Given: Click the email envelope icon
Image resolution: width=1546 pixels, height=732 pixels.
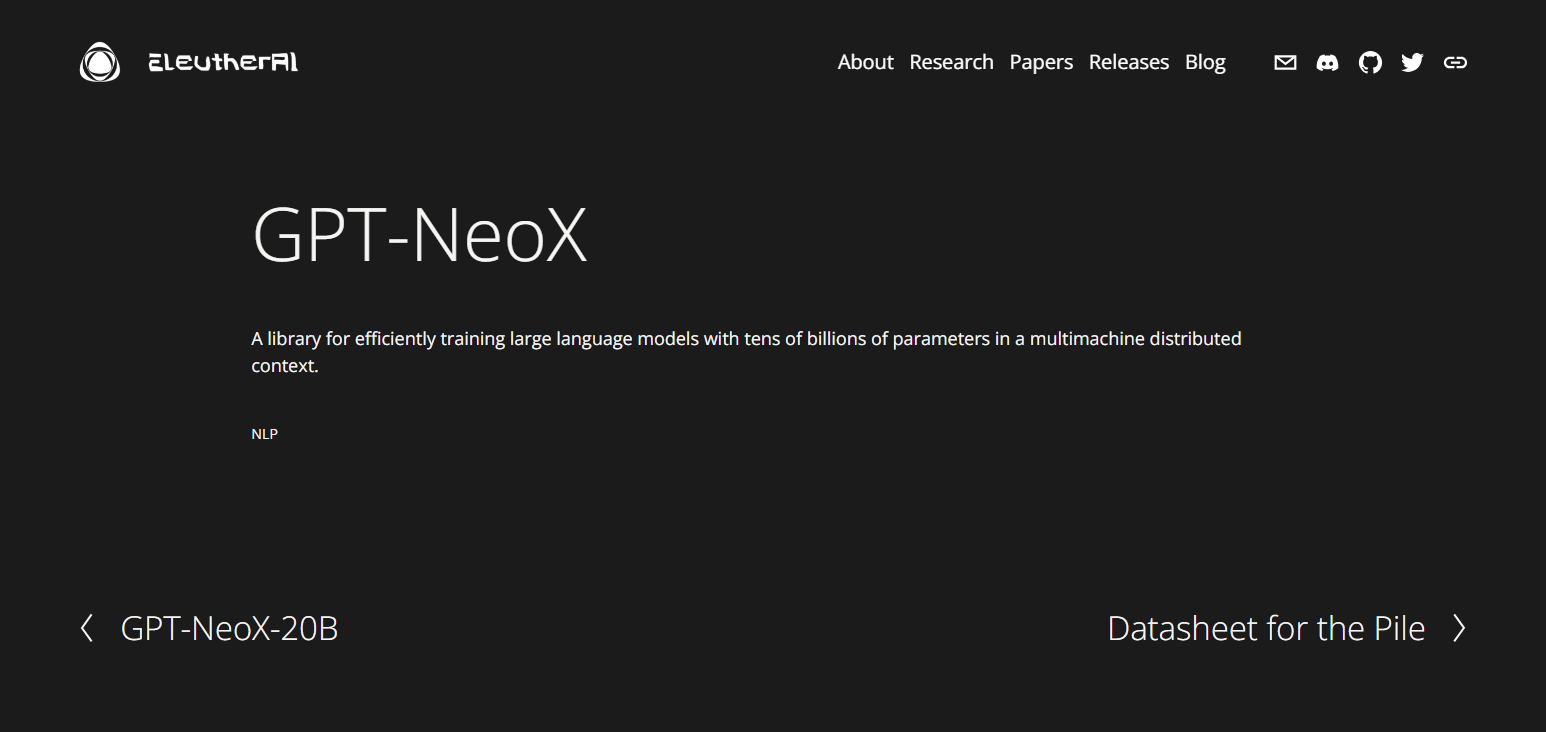Looking at the screenshot, I should point(1285,63).
